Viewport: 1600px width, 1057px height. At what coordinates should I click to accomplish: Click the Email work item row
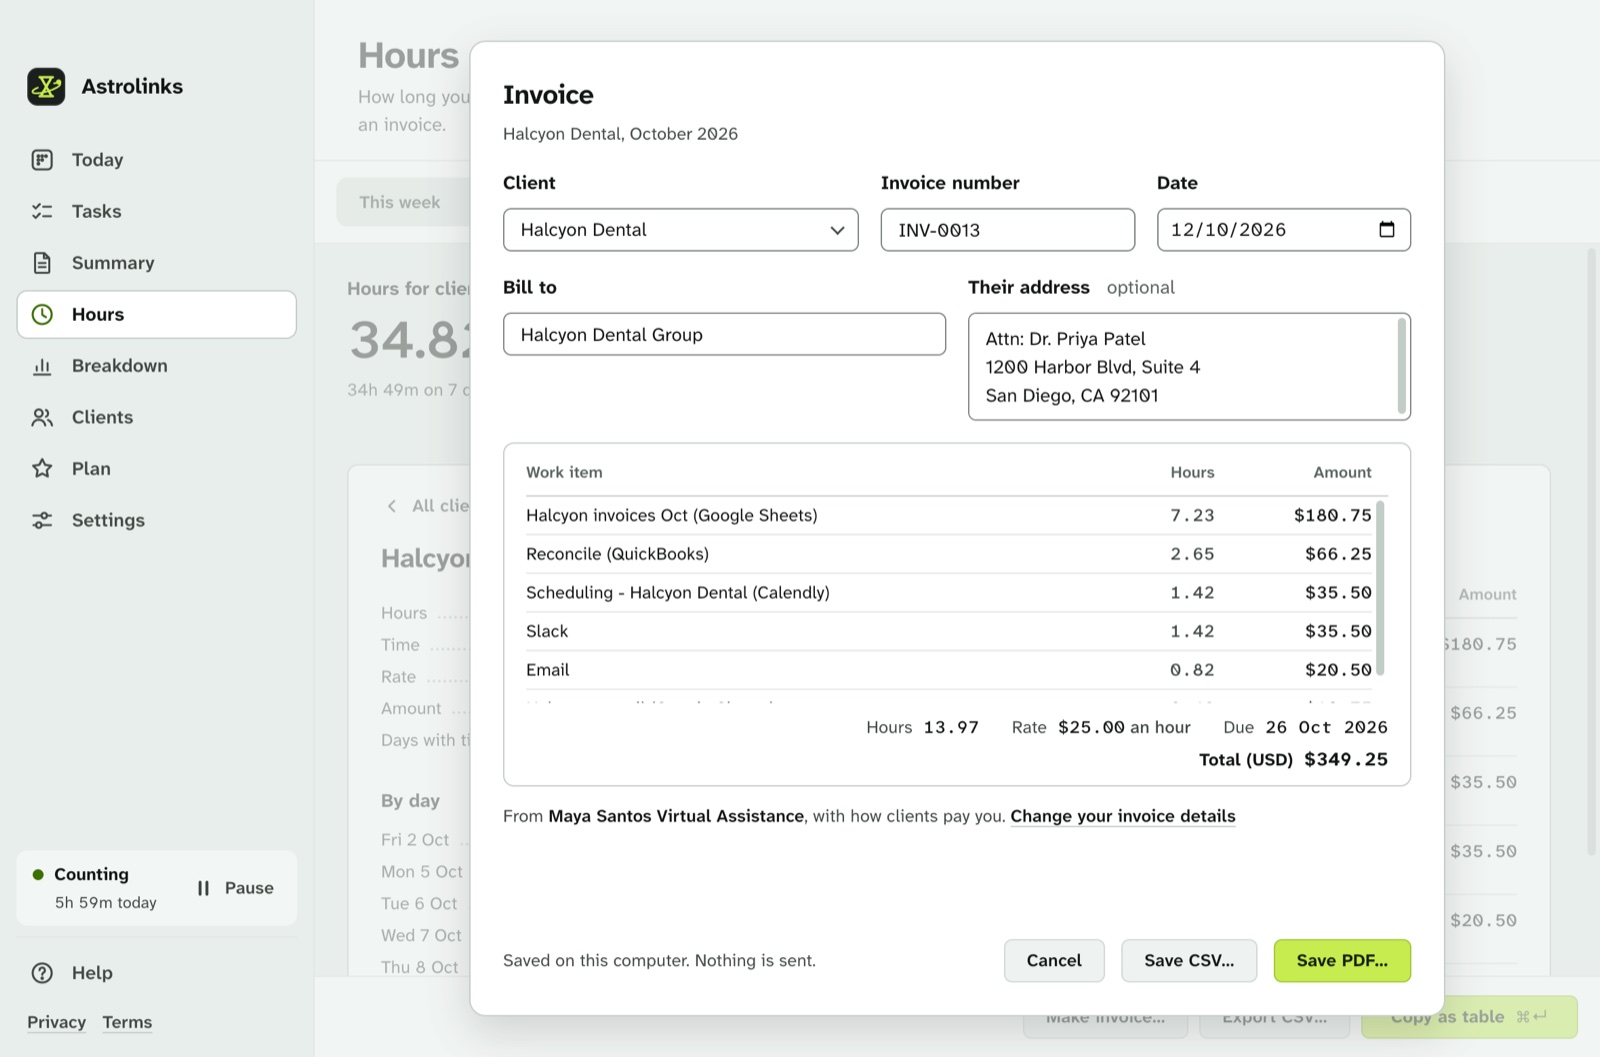click(x=949, y=670)
